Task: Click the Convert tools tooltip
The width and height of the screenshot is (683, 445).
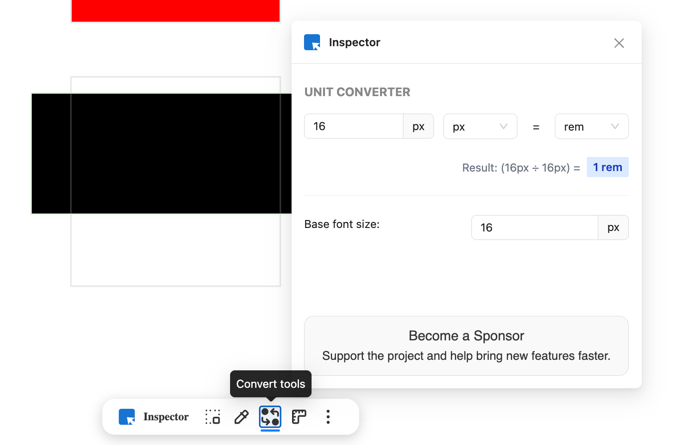Action: pos(270,384)
